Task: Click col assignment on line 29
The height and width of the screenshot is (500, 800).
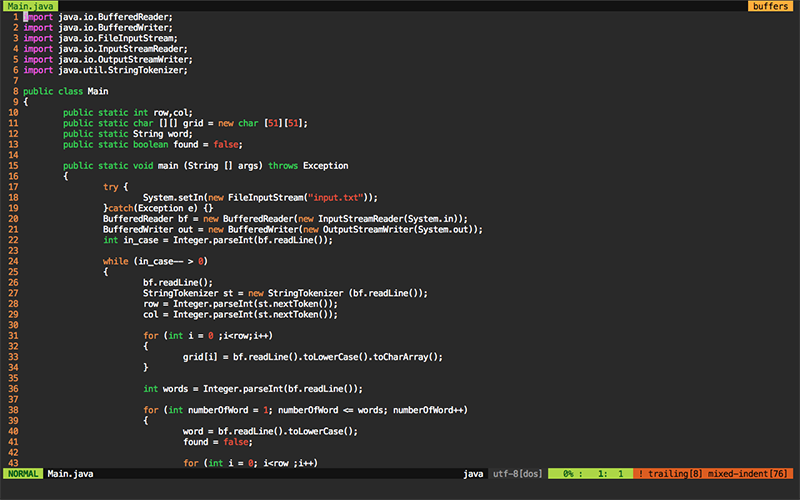Action: (240, 315)
